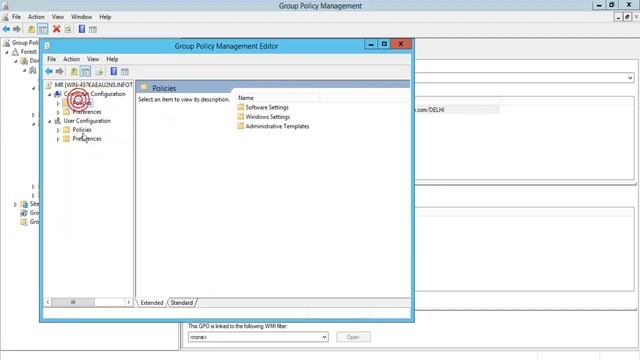The width and height of the screenshot is (640, 360).
Task: Expand Policies under User Configuration
Action: click(58, 130)
